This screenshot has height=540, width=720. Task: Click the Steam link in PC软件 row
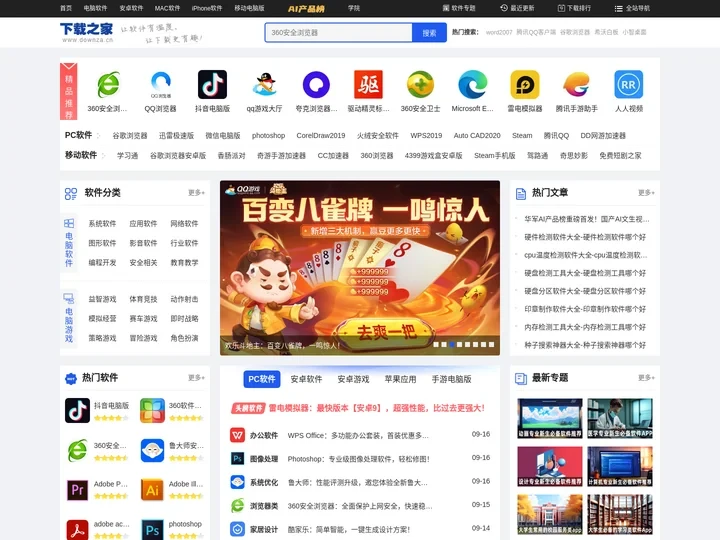pyautogui.click(x=522, y=135)
